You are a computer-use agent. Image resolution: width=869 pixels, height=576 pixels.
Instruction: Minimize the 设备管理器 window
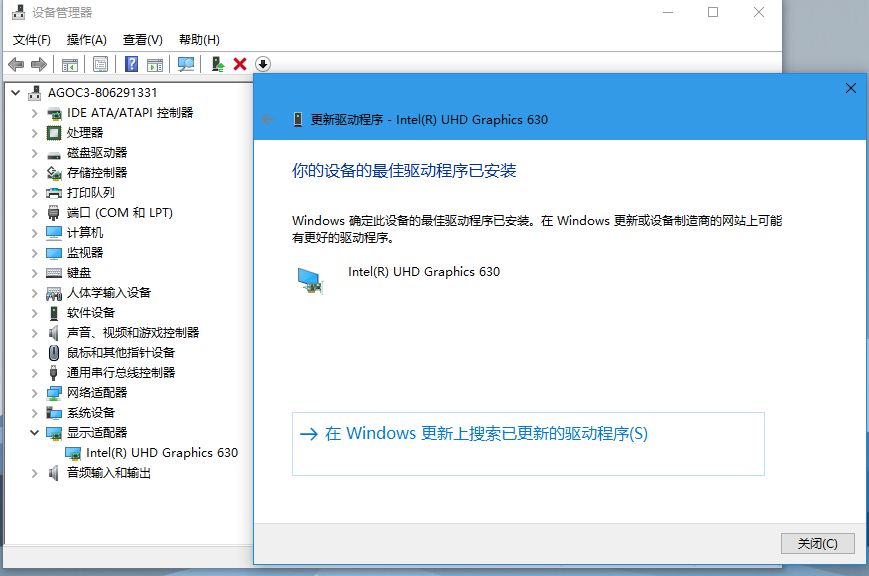(668, 12)
